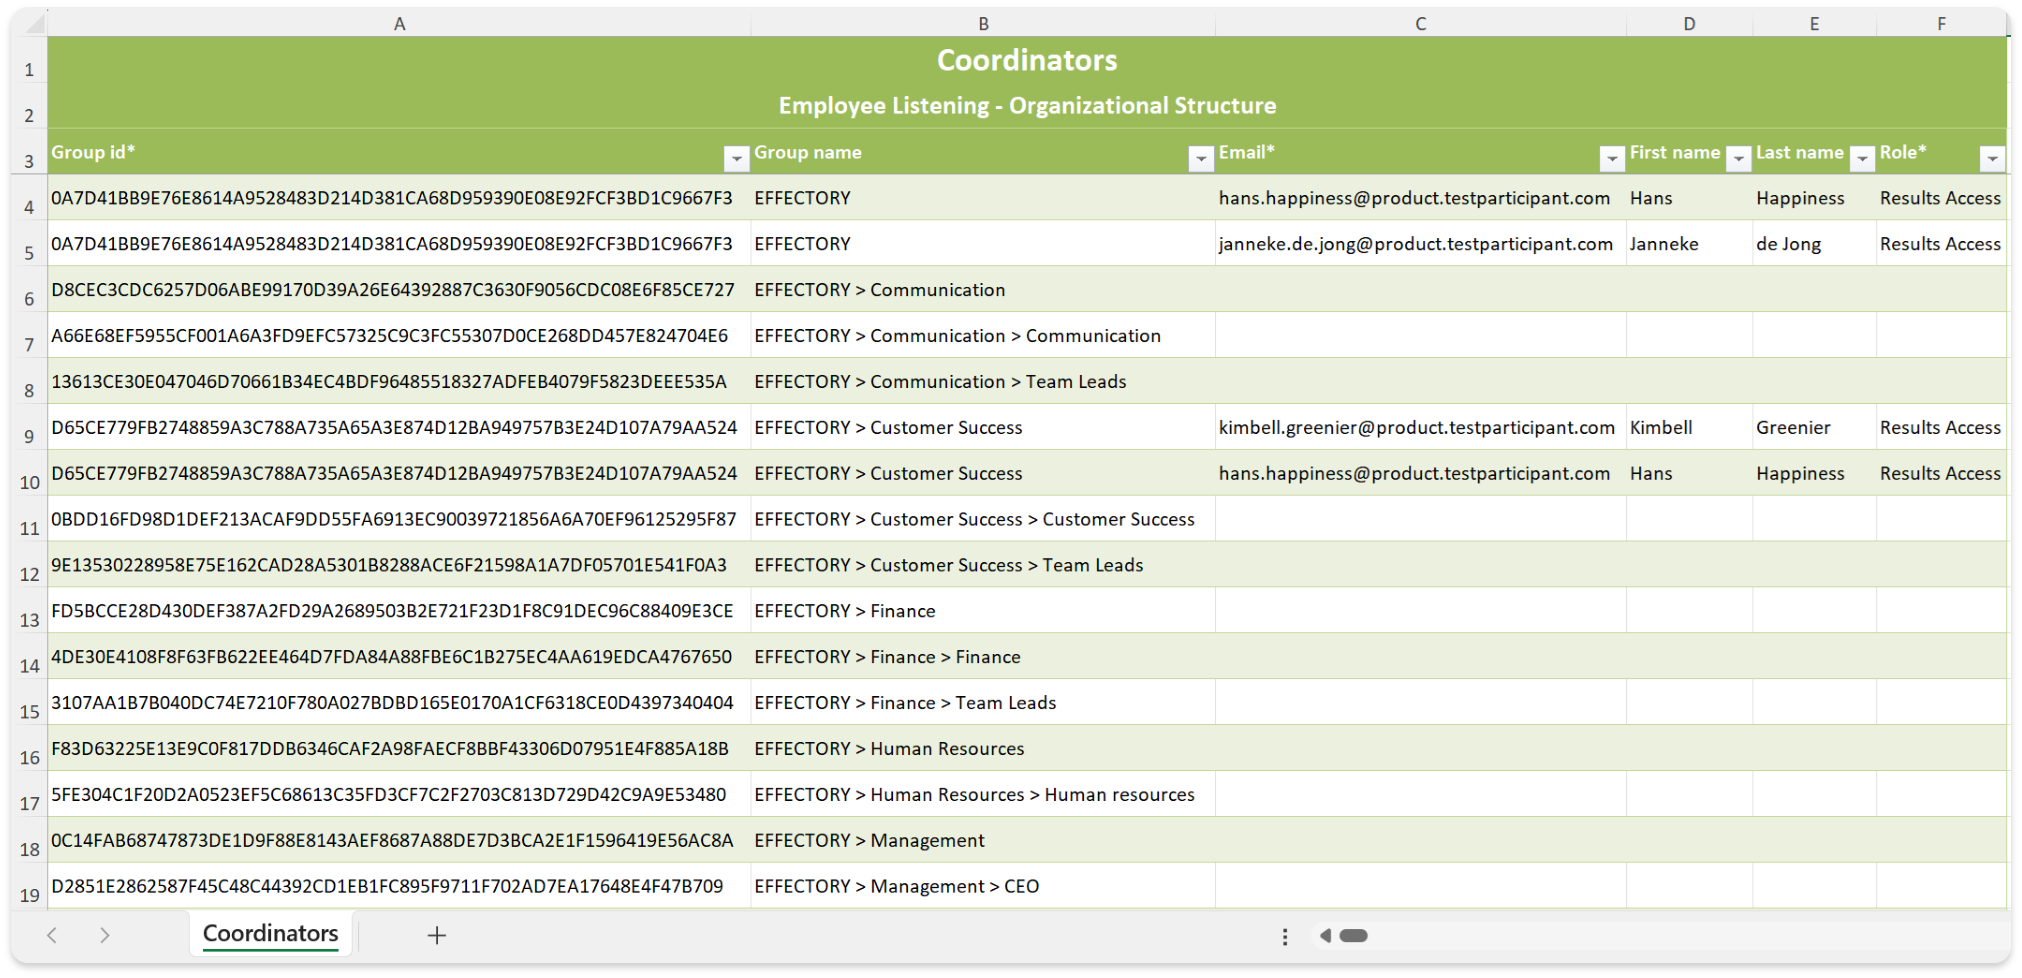Select row 9 header
The width and height of the screenshot is (2022, 978).
(x=29, y=427)
